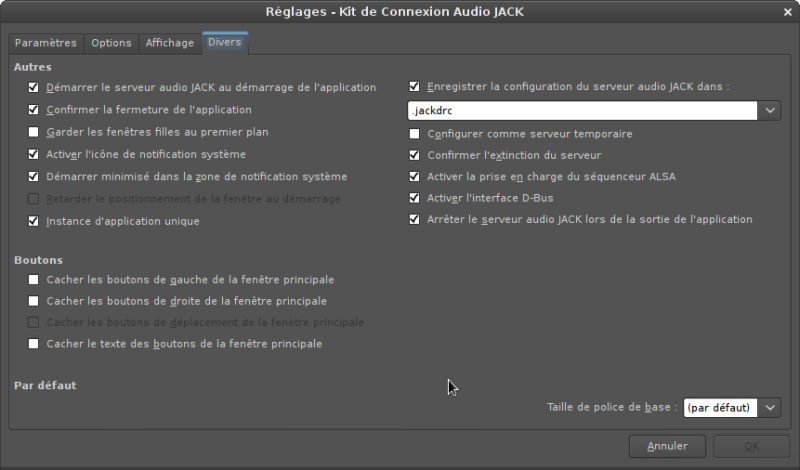Open the Taille de police de base dropdown arrow
This screenshot has width=800, height=470.
point(769,408)
